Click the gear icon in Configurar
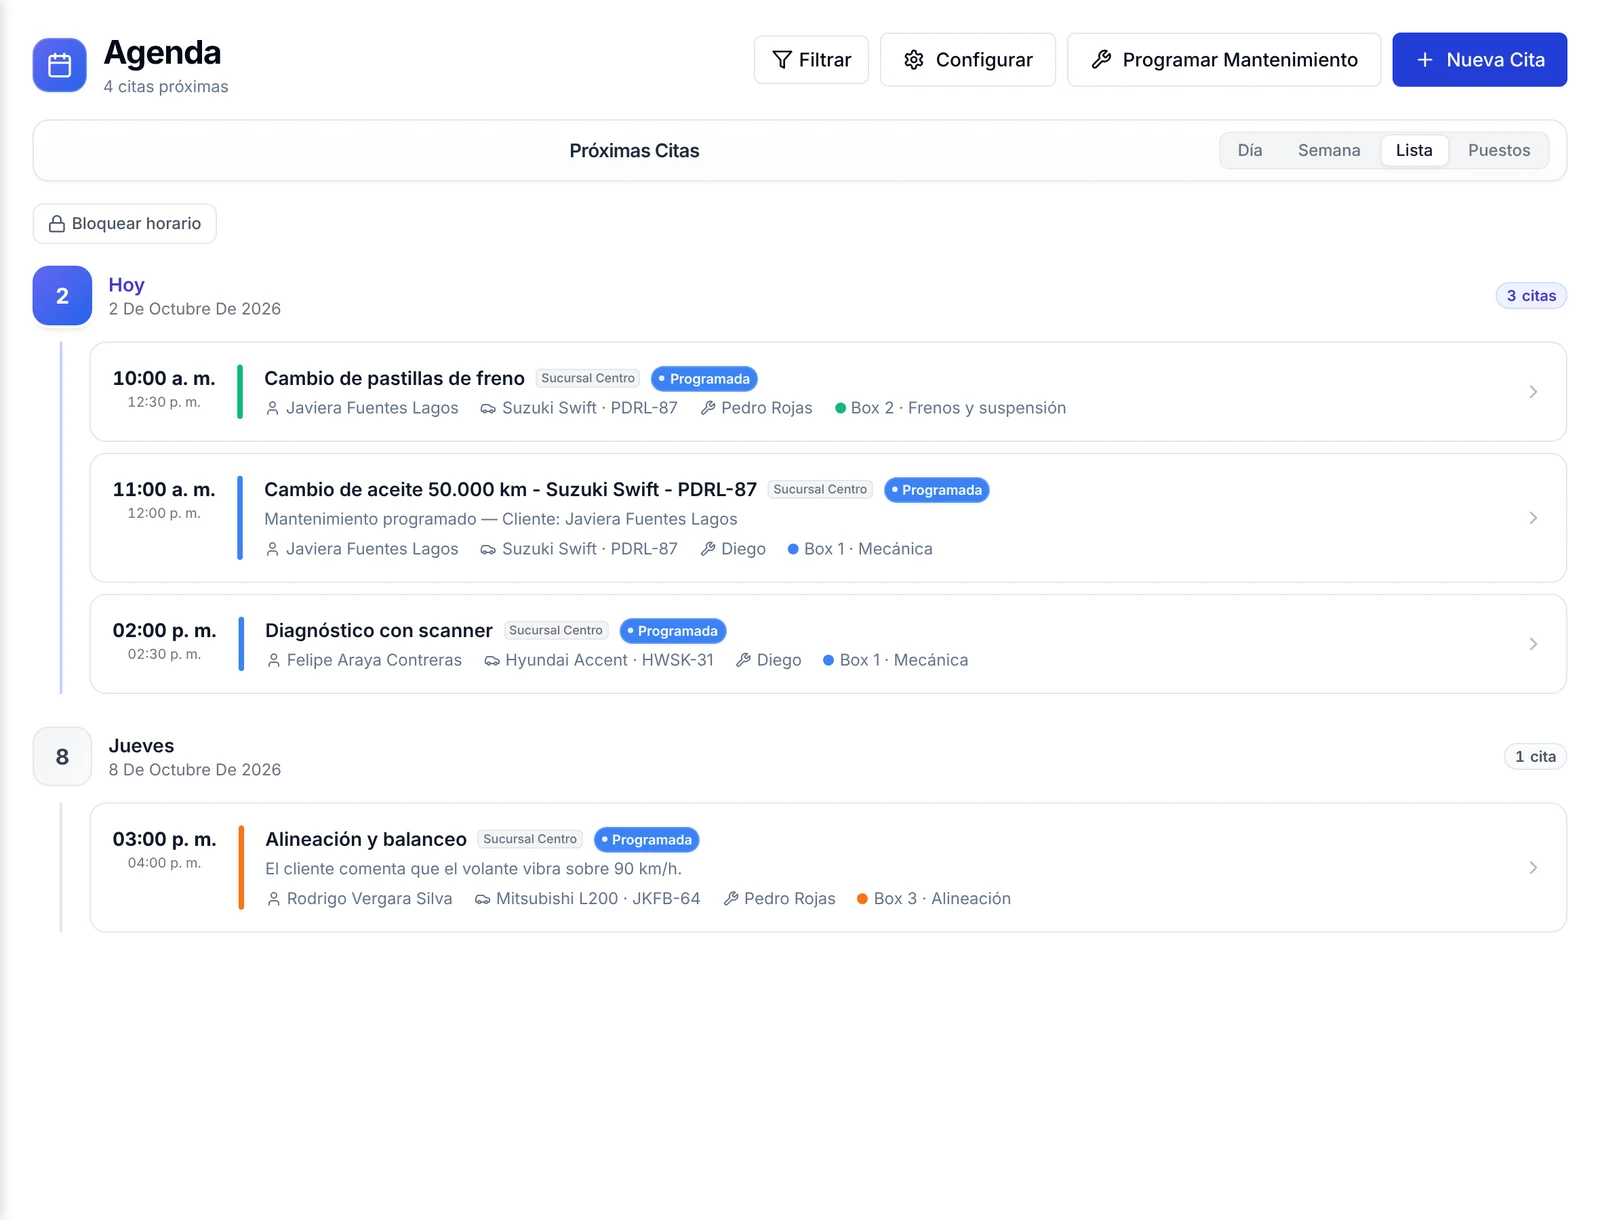 (x=913, y=60)
